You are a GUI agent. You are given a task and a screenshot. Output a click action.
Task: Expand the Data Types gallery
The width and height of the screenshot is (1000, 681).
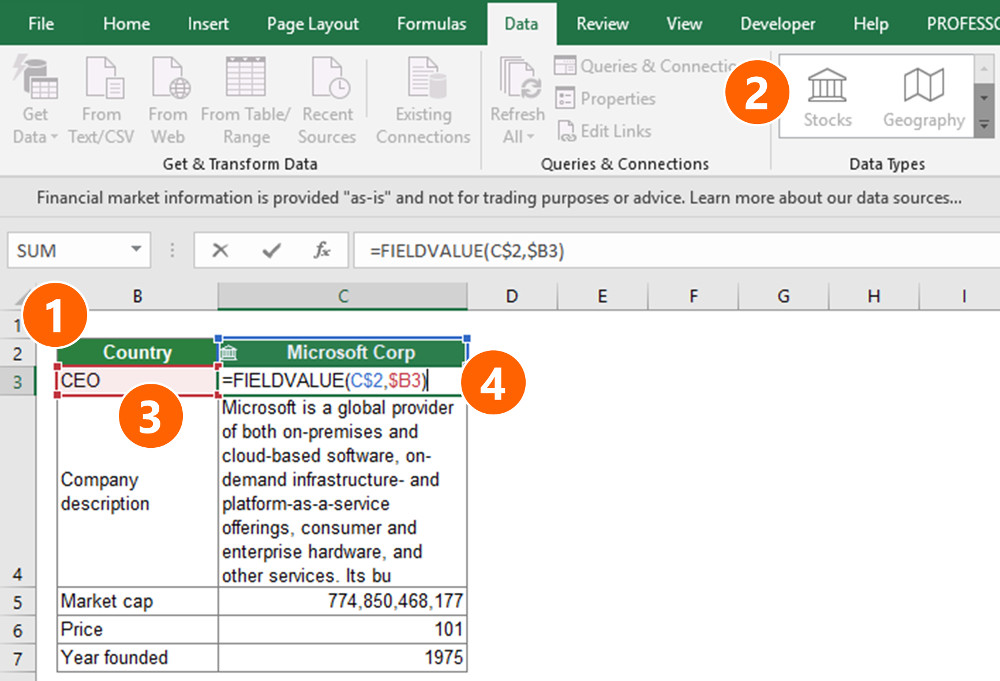(984, 125)
